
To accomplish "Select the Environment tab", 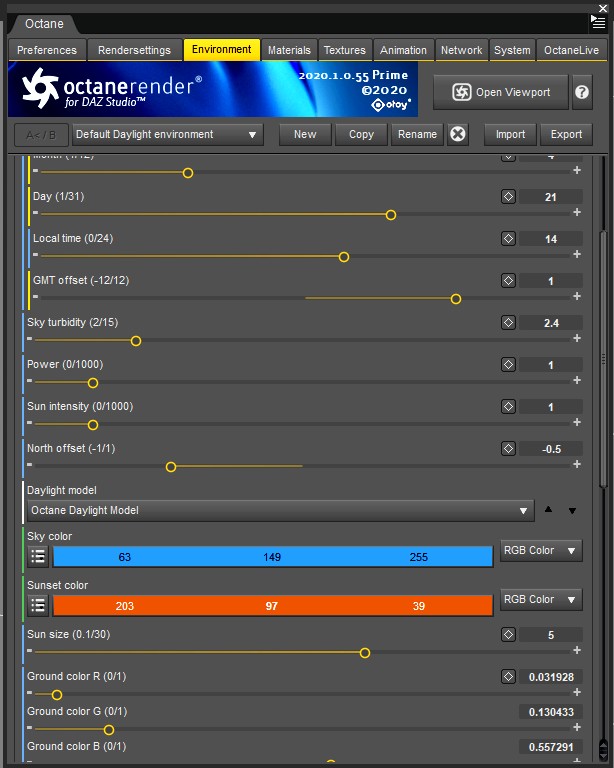I will click(x=221, y=50).
